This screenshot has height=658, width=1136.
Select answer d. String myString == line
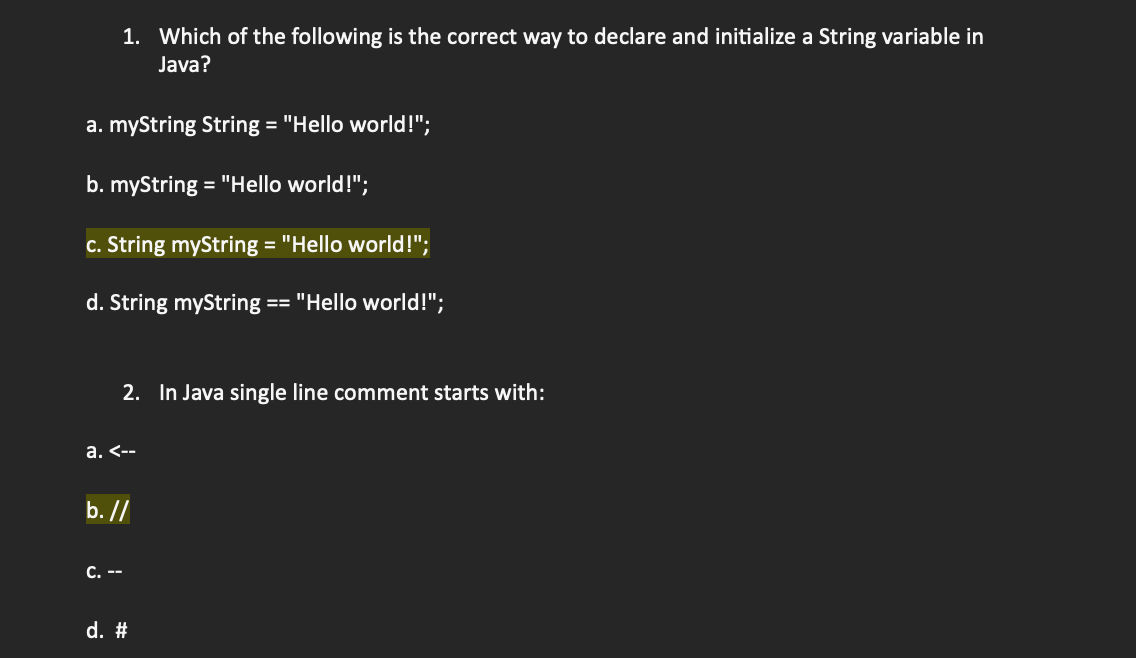pyautogui.click(x=264, y=302)
